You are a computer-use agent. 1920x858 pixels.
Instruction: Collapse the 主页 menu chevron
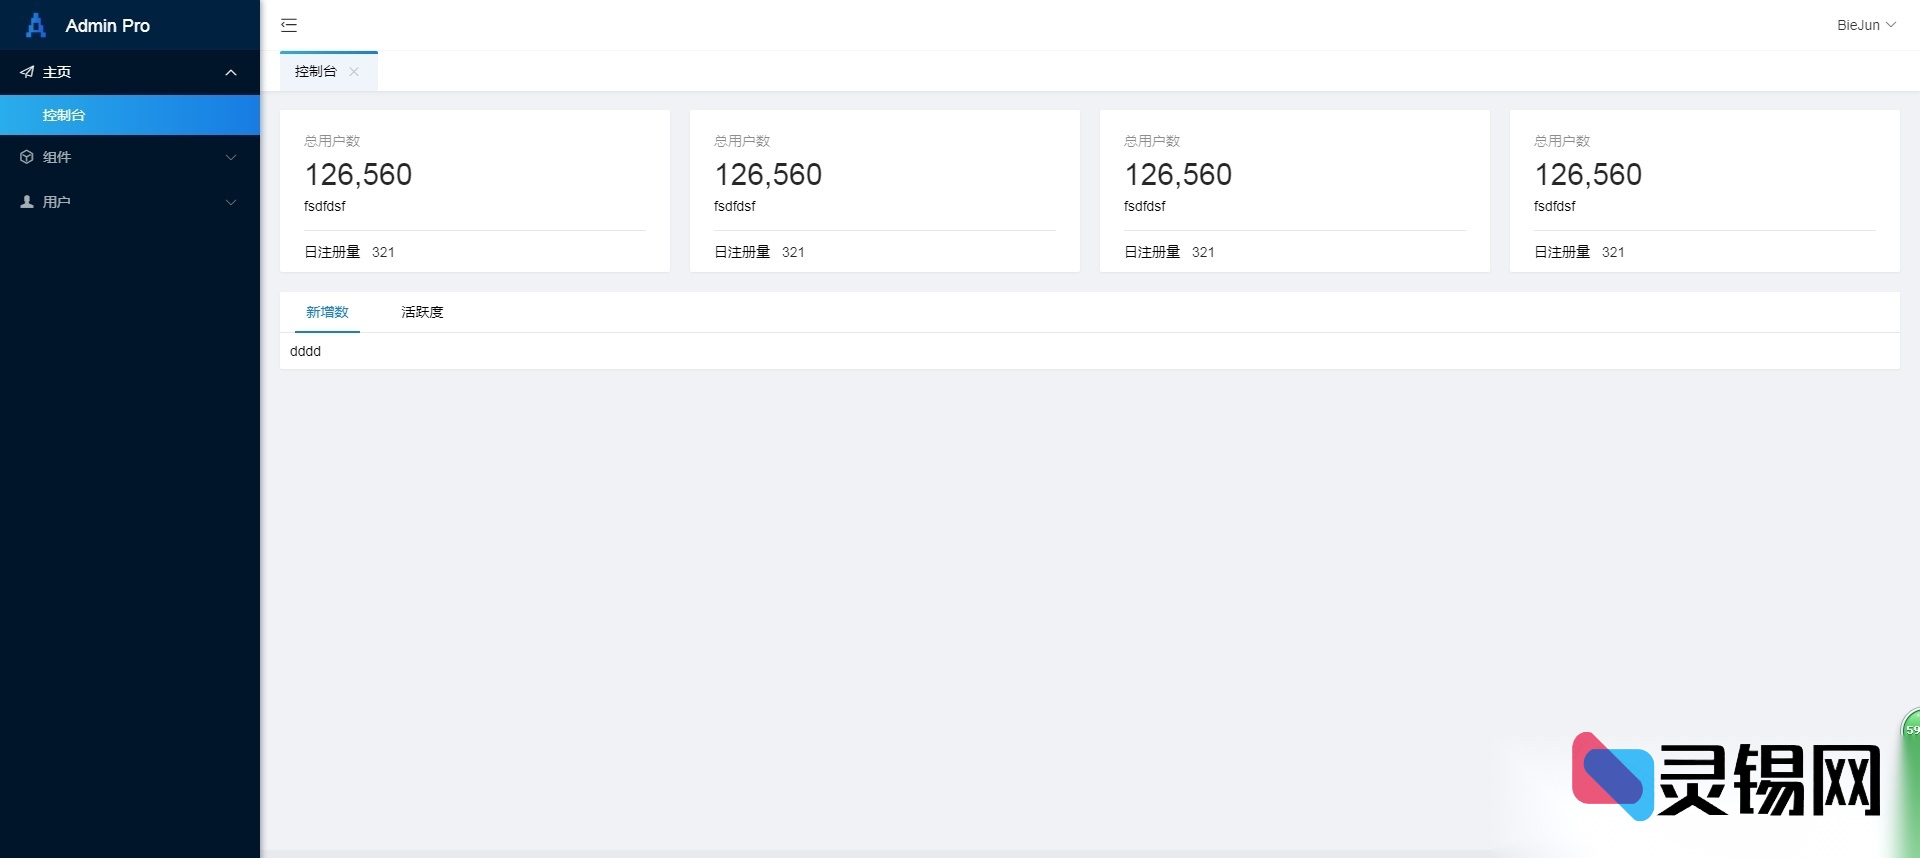pos(231,72)
